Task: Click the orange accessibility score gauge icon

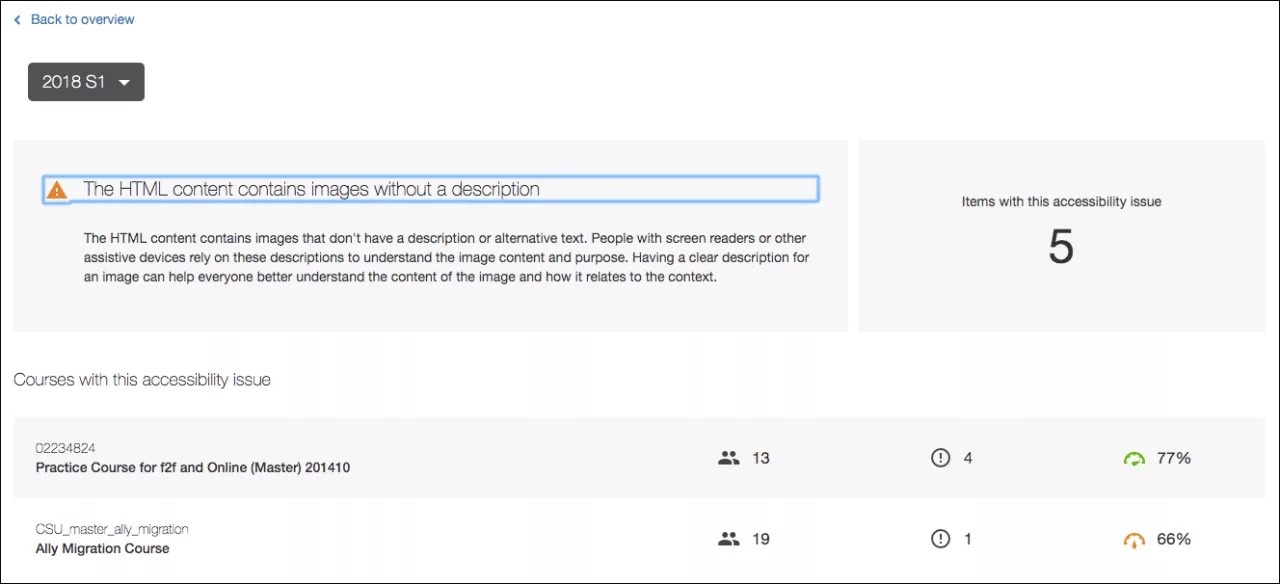Action: point(1134,540)
